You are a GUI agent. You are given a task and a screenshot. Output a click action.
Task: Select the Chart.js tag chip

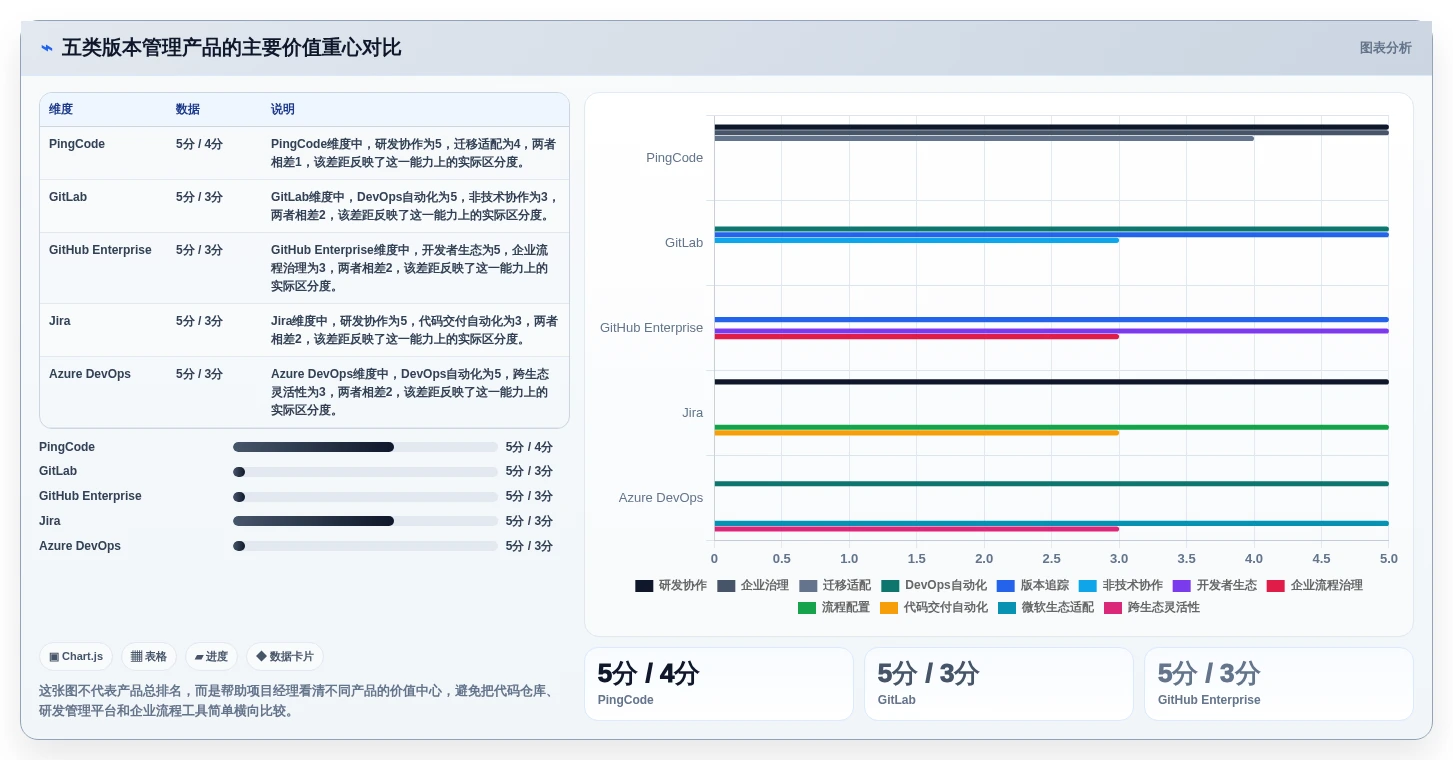76,657
